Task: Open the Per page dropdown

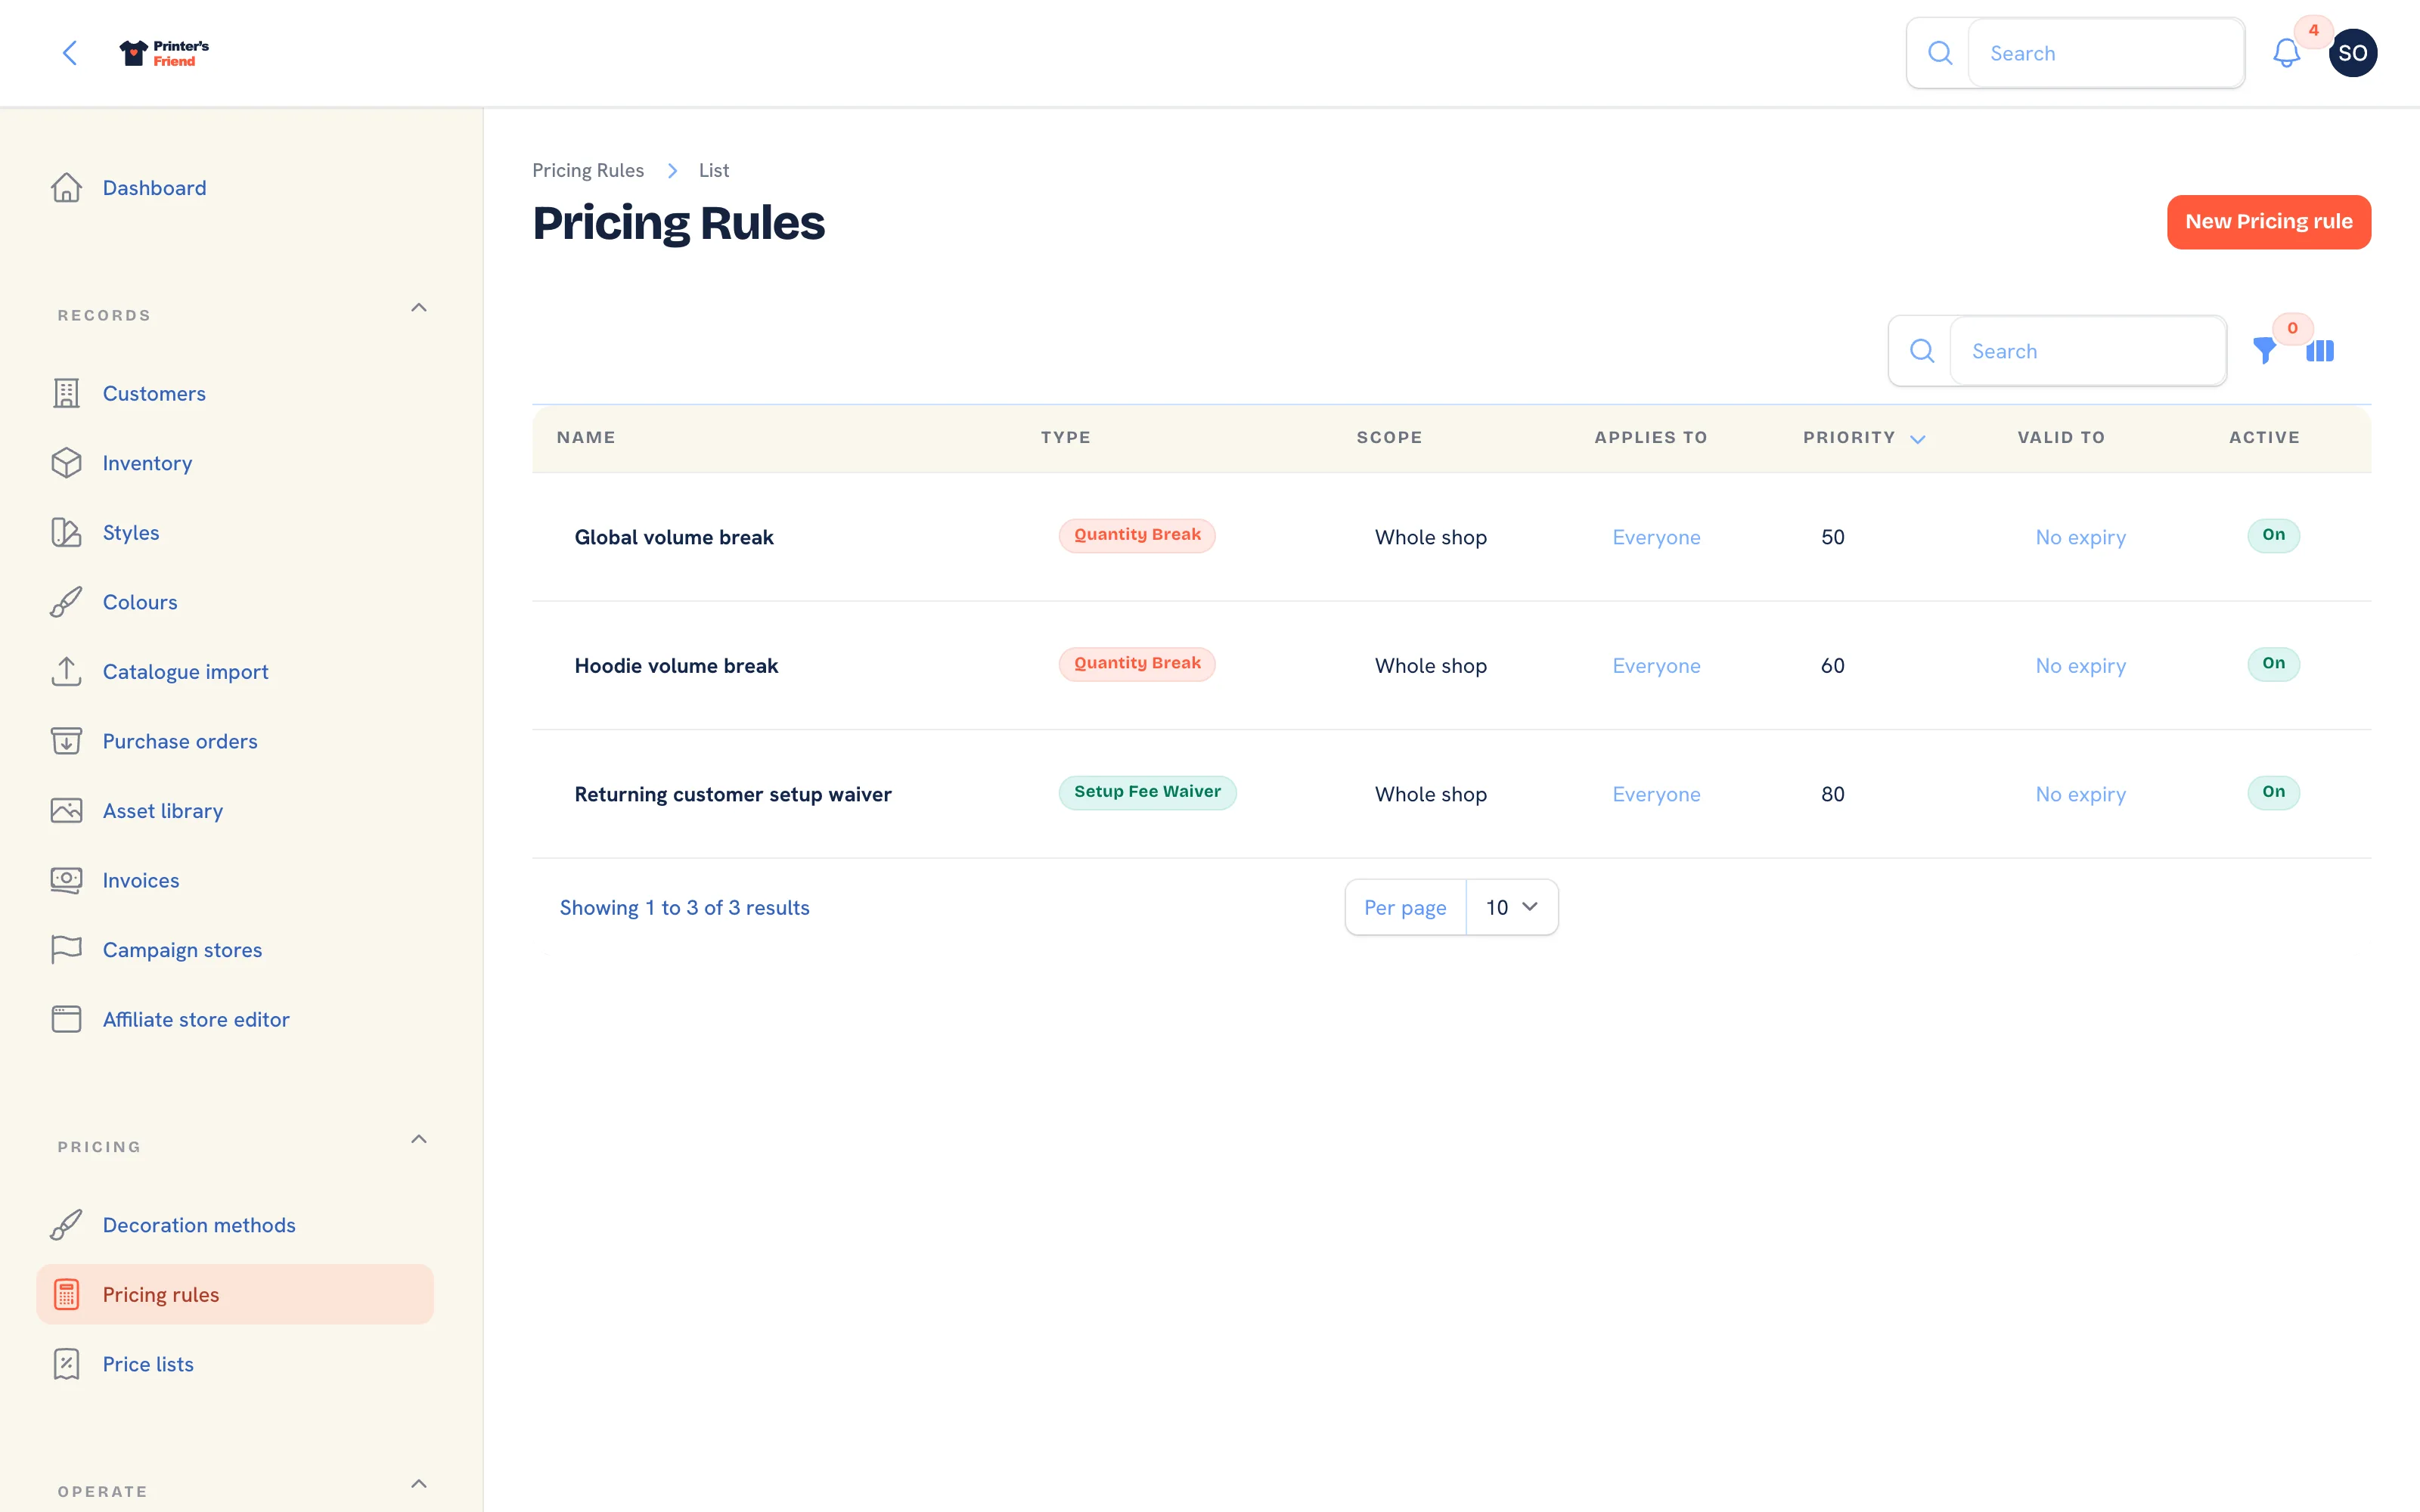Action: [1511, 907]
